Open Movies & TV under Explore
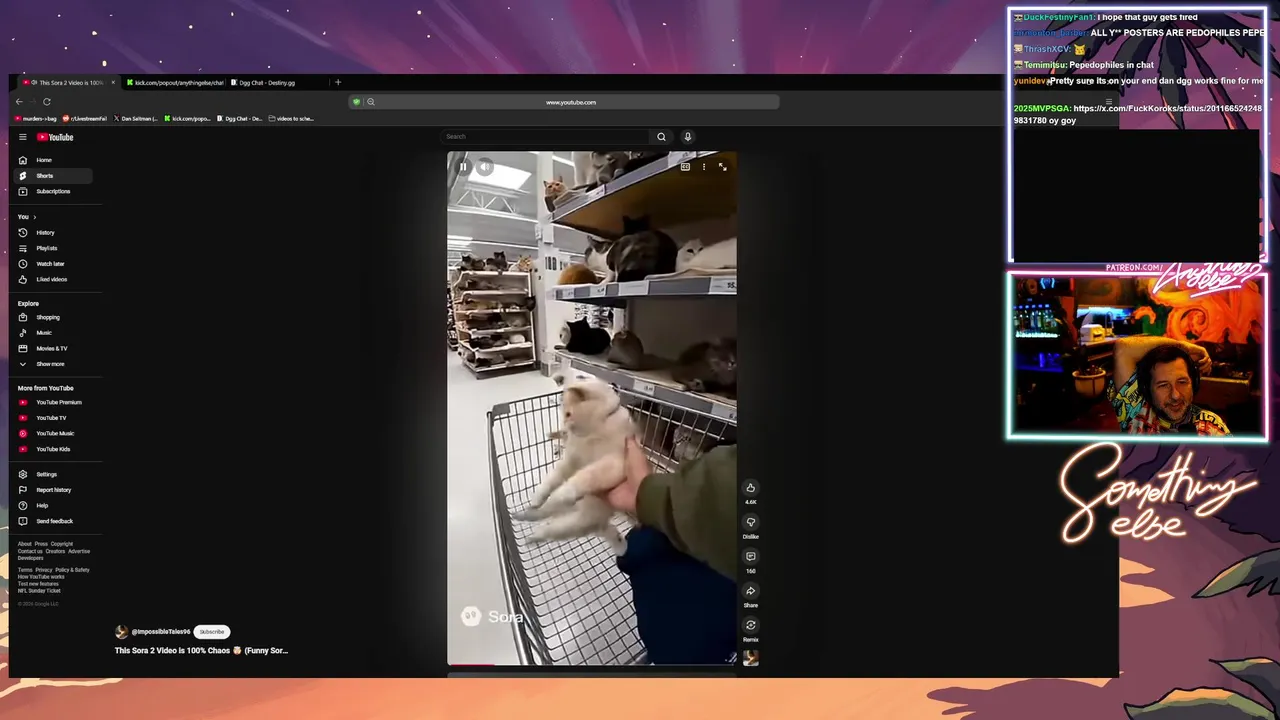This screenshot has width=1280, height=720. coord(54,348)
